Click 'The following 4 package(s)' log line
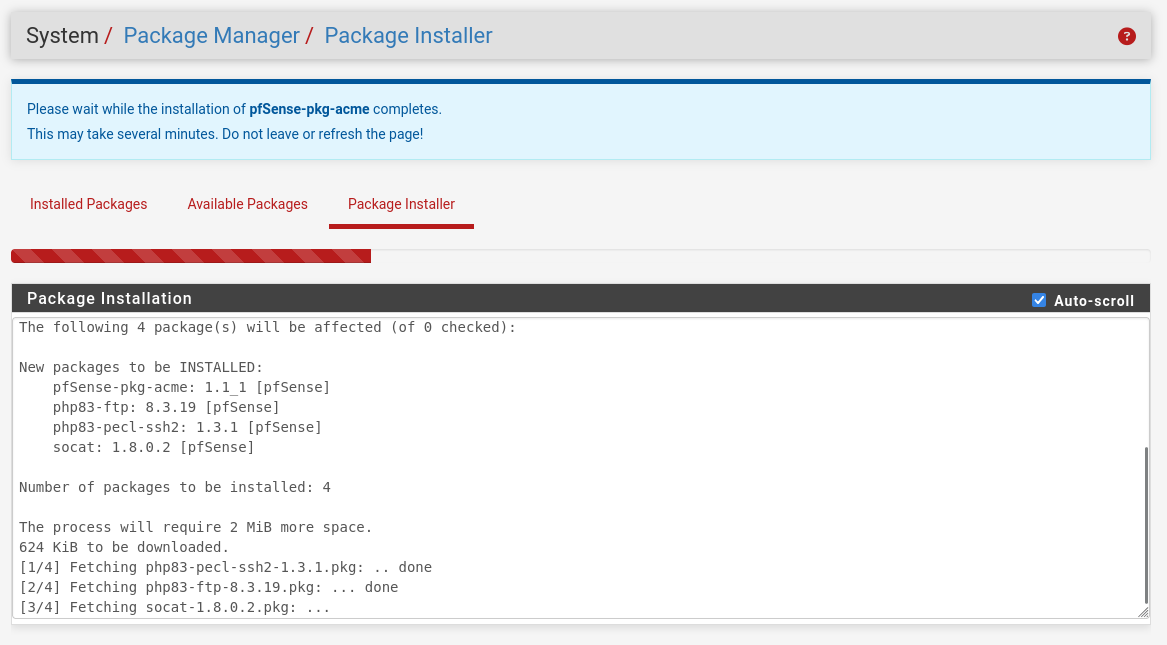This screenshot has height=645, width=1167. (x=268, y=327)
